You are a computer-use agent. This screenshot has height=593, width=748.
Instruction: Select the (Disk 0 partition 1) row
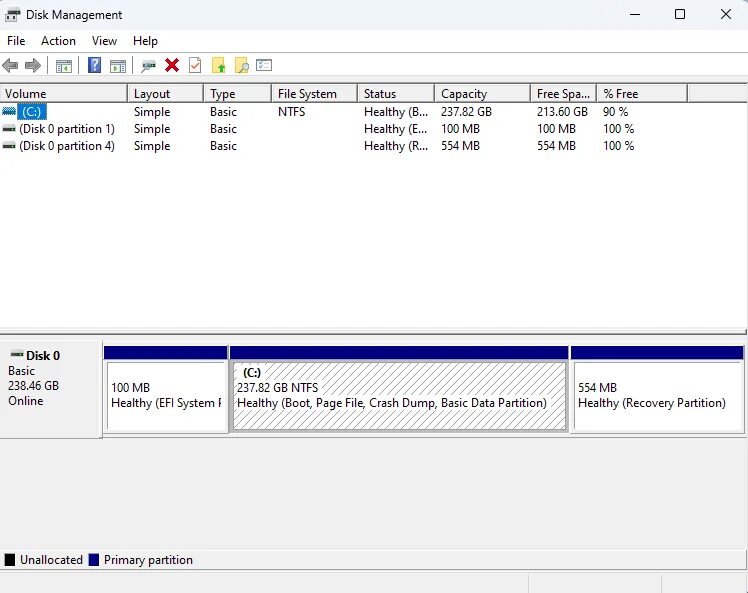pyautogui.click(x=343, y=129)
